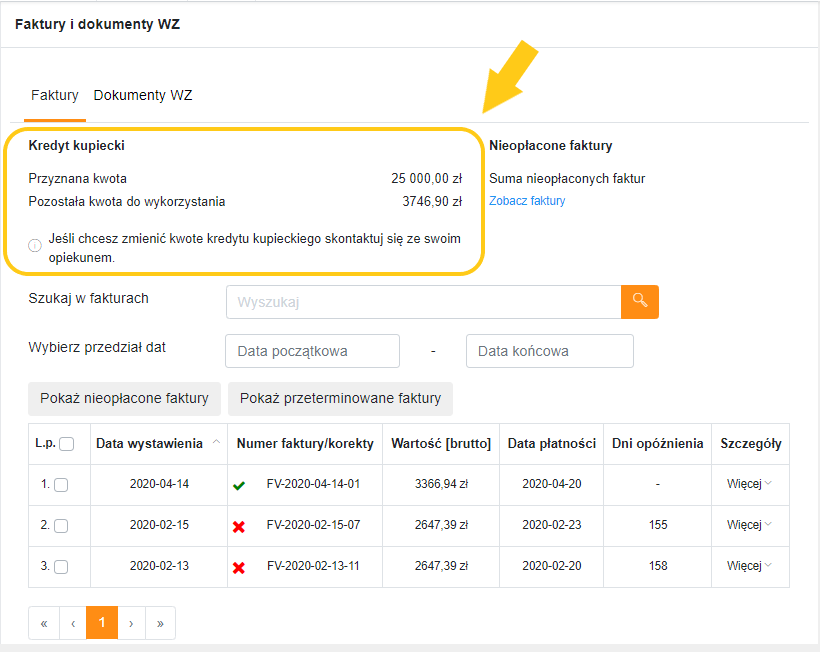Screen dimensions: 820x652
Task: Select the Faktury tab
Action: (x=54, y=95)
